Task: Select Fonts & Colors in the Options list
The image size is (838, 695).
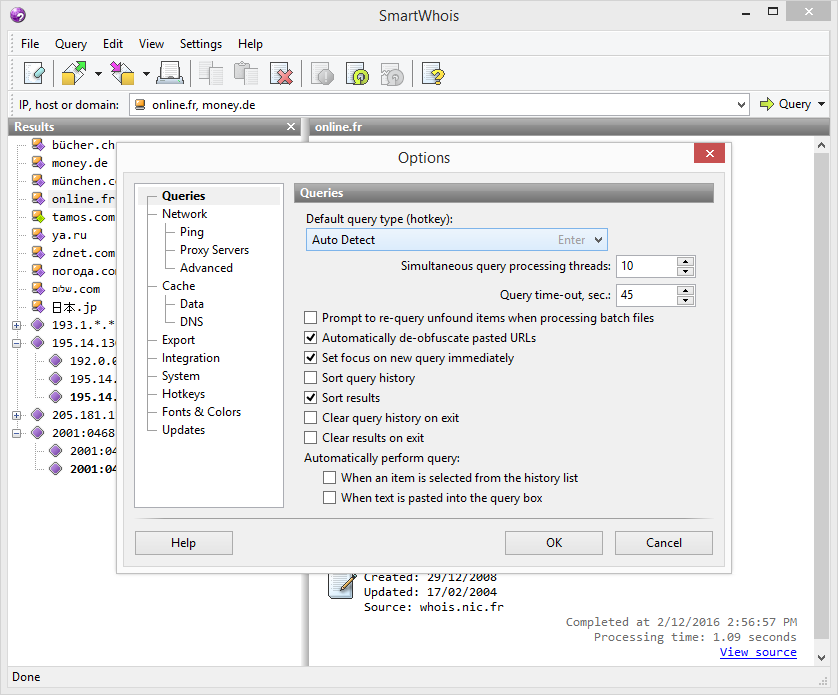Action: 201,411
